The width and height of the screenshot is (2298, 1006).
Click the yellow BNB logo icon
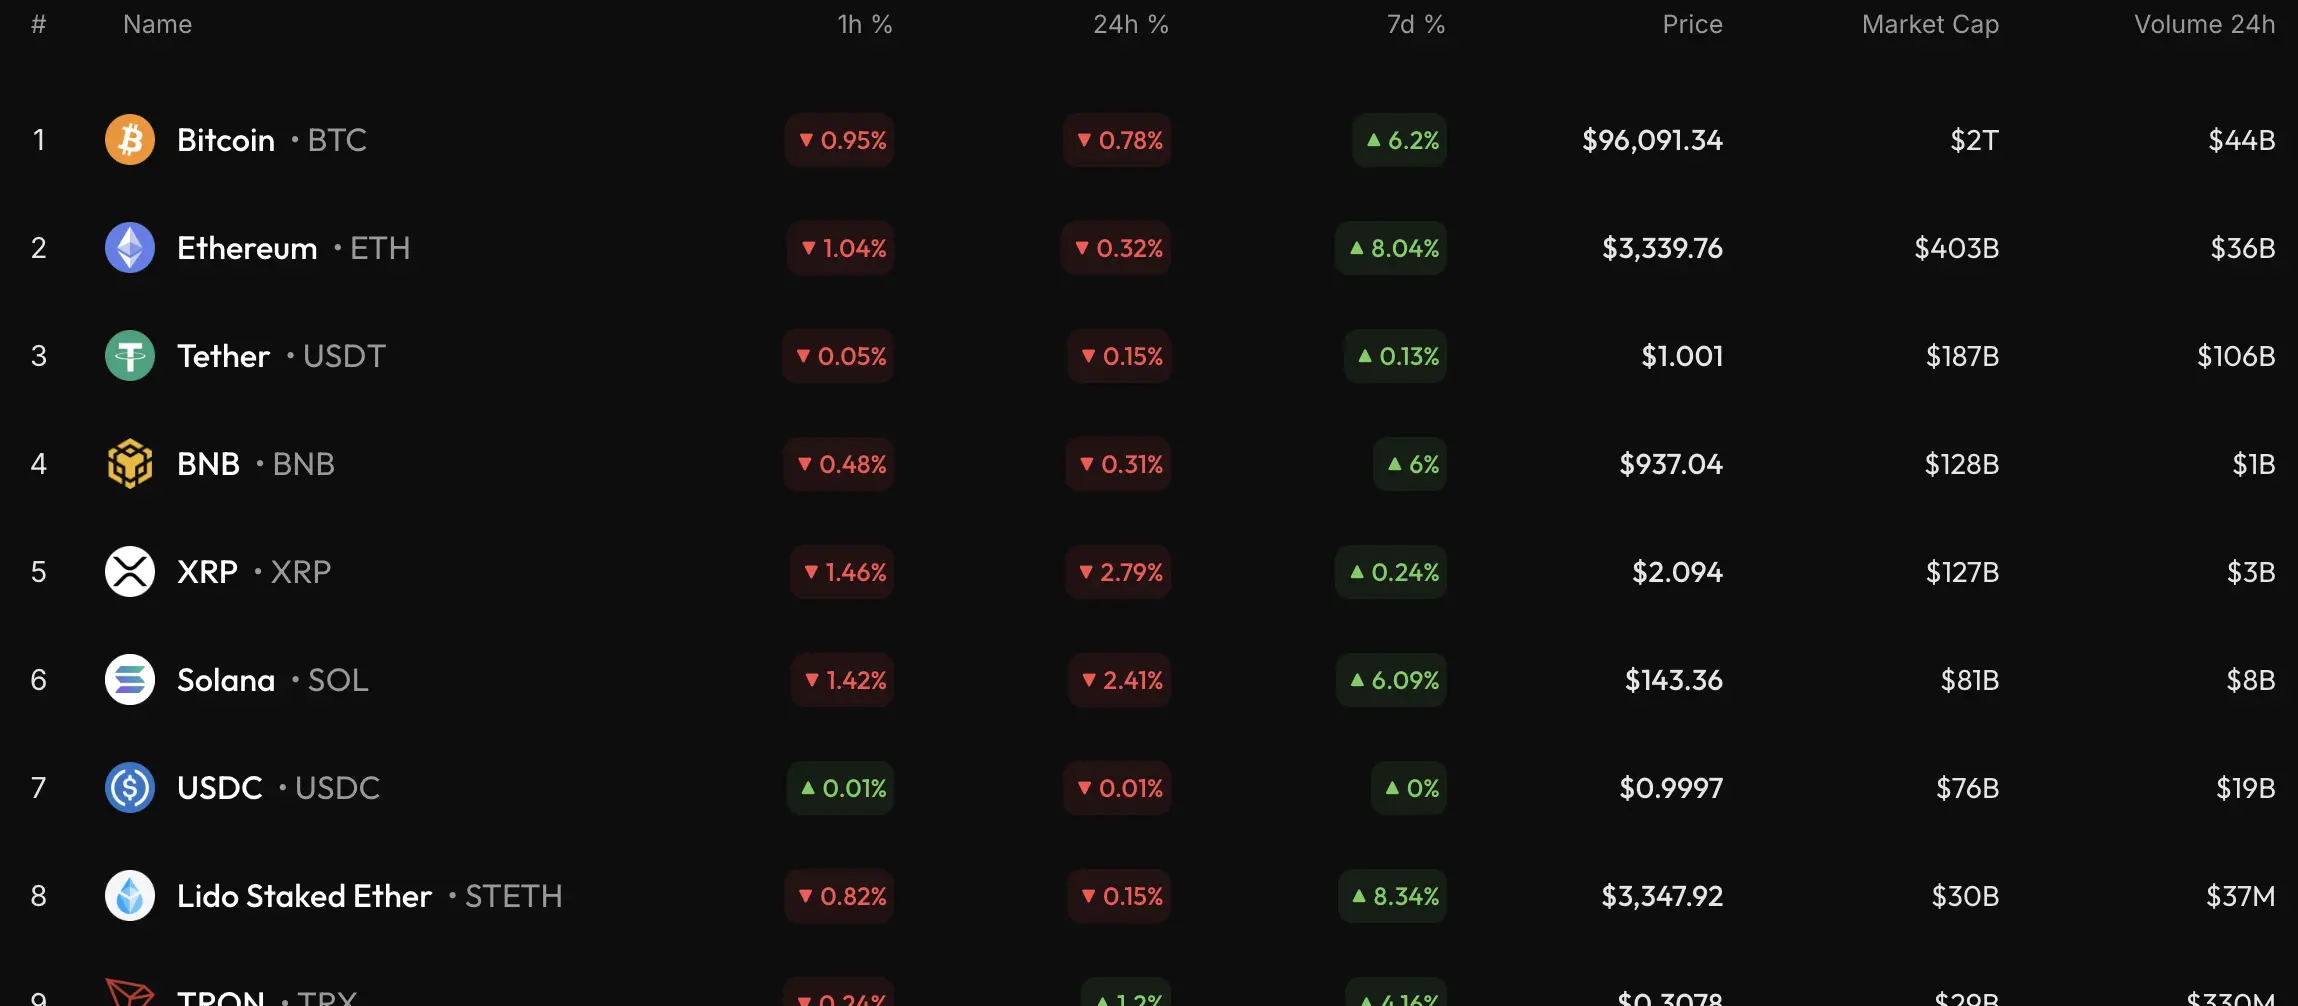[130, 464]
